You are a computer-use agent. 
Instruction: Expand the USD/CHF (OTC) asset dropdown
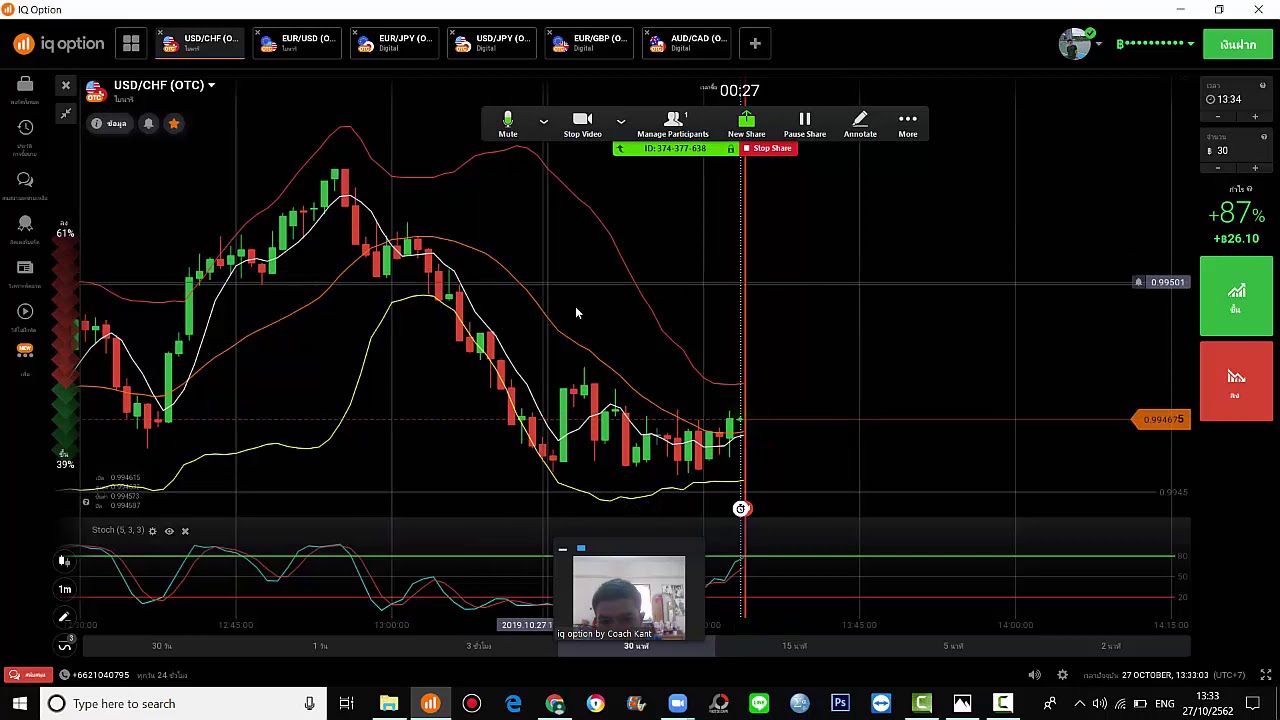click(211, 85)
